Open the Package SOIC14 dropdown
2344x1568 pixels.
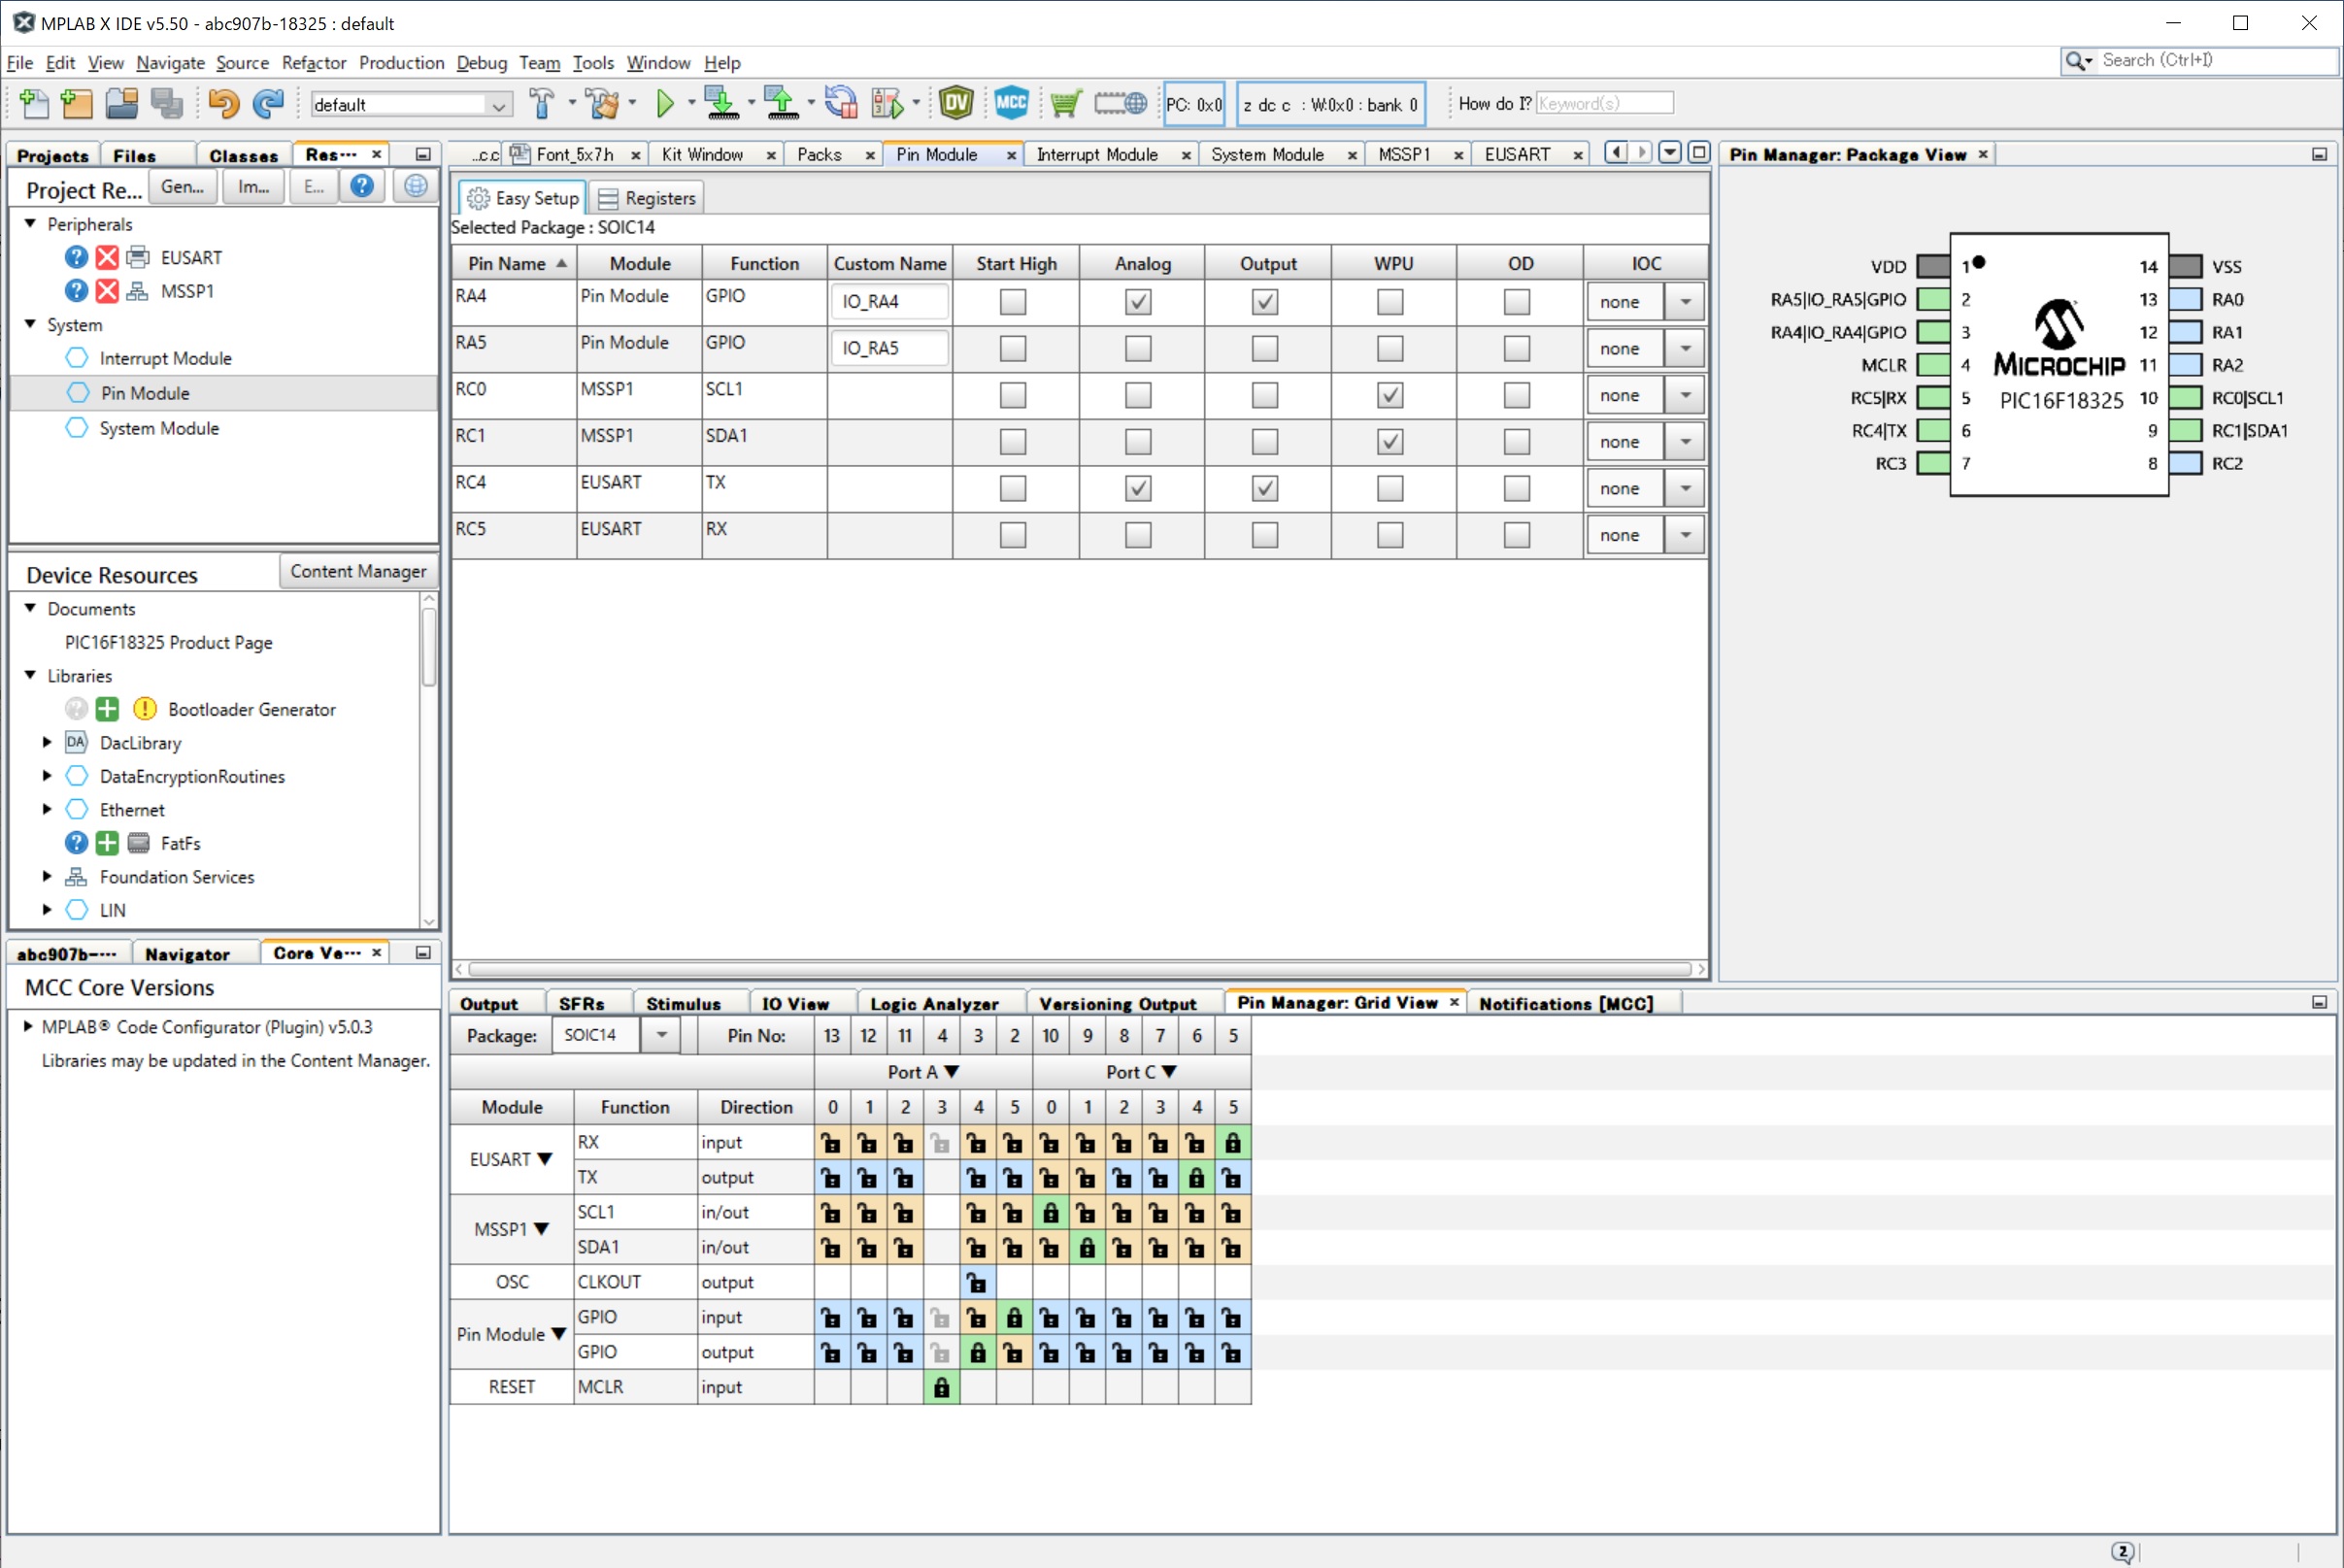pyautogui.click(x=661, y=1035)
